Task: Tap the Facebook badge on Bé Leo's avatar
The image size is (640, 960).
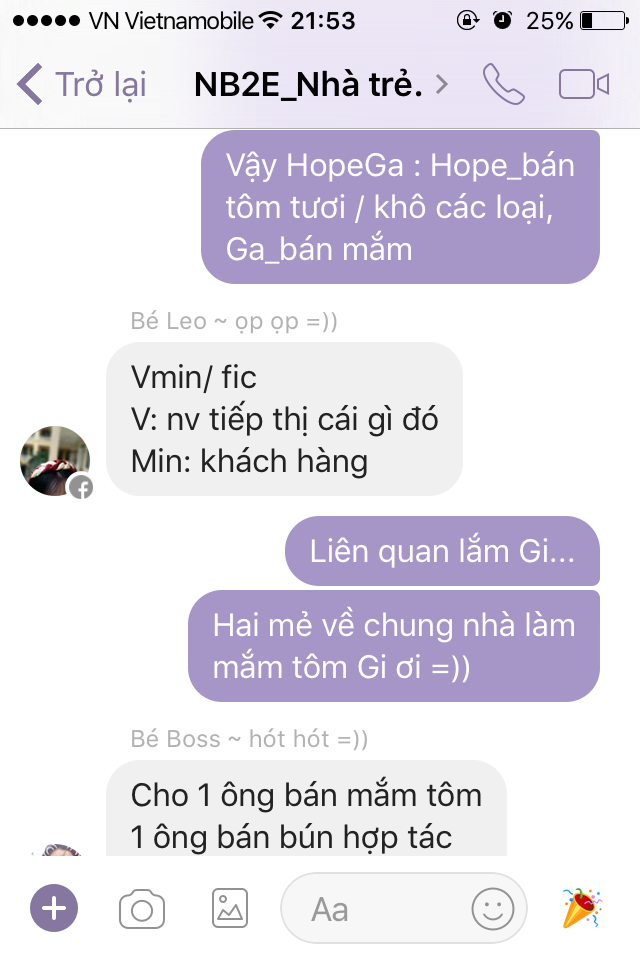Action: pyautogui.click(x=81, y=487)
